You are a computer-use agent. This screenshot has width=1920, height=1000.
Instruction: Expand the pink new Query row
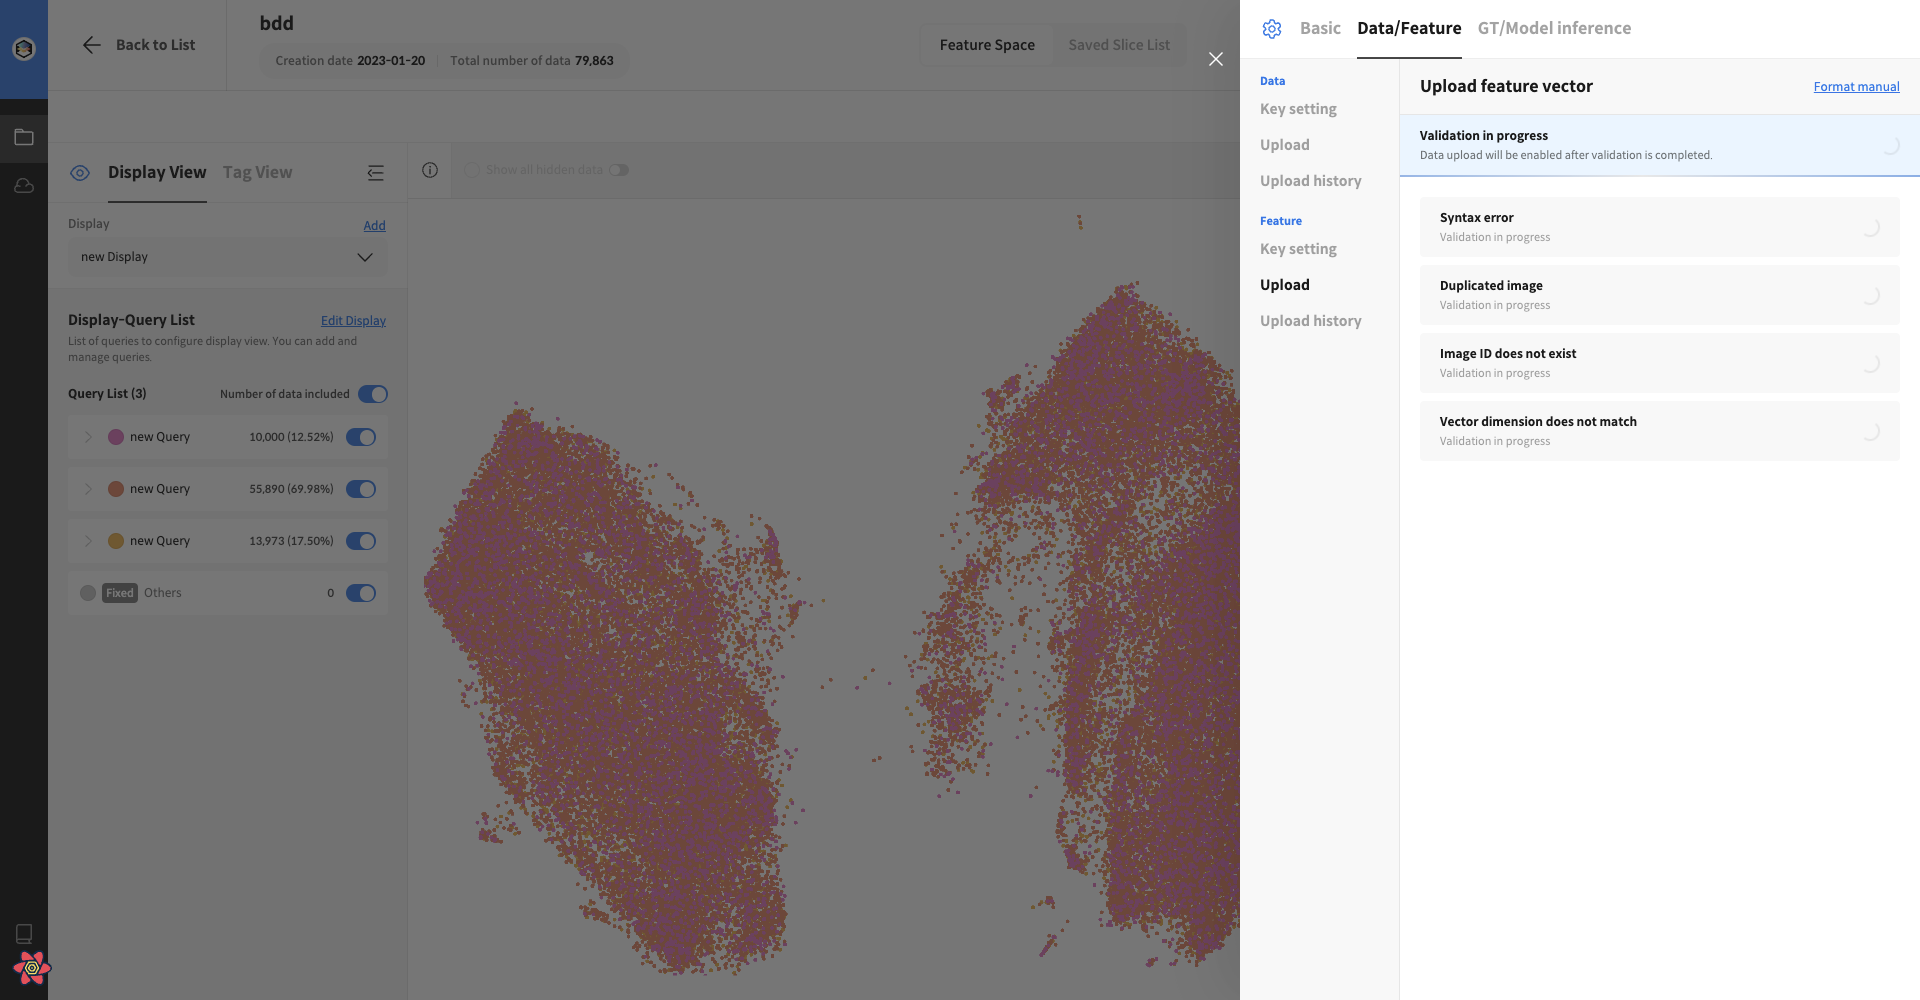click(88, 437)
